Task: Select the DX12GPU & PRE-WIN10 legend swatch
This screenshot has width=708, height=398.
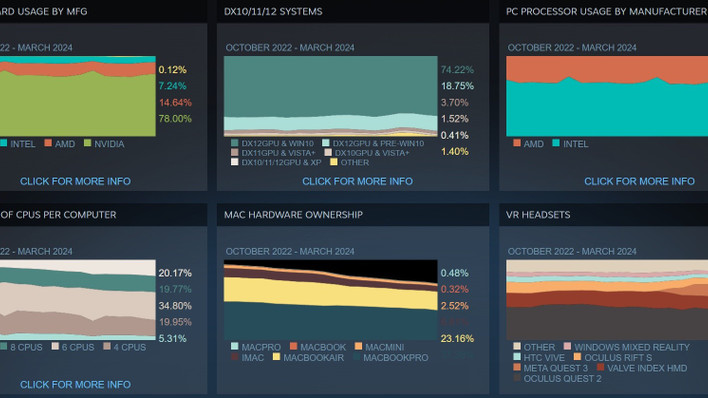Action: [x=326, y=143]
